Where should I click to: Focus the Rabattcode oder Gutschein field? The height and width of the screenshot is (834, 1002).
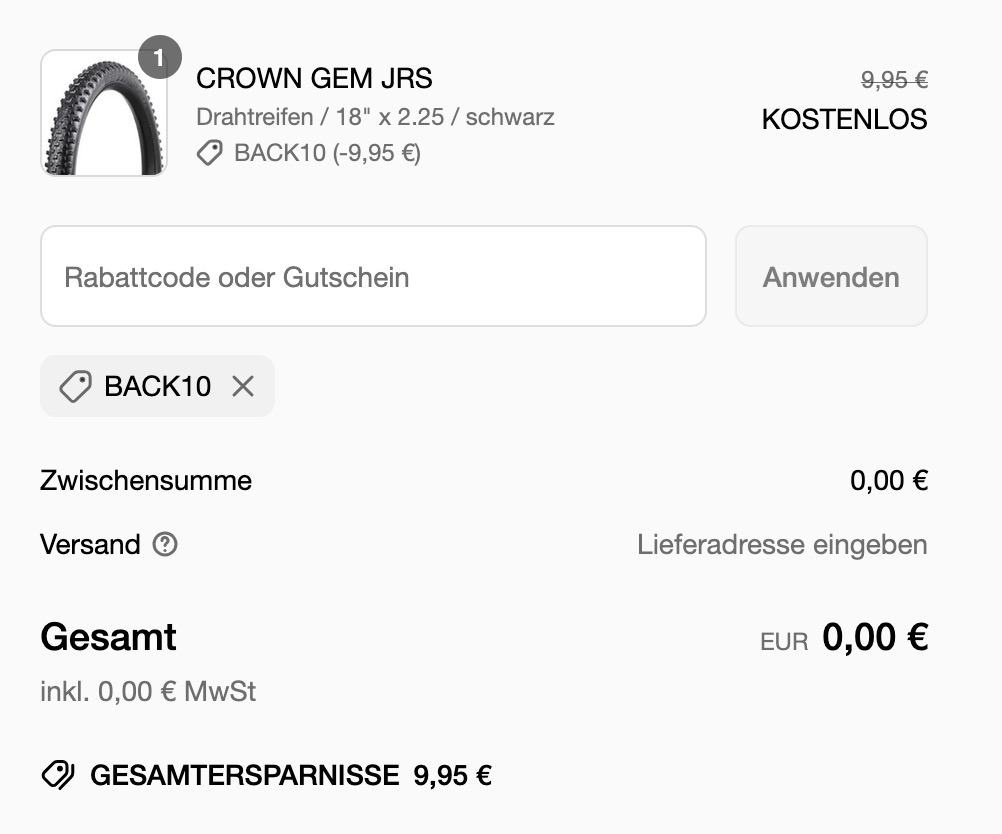[x=373, y=277]
